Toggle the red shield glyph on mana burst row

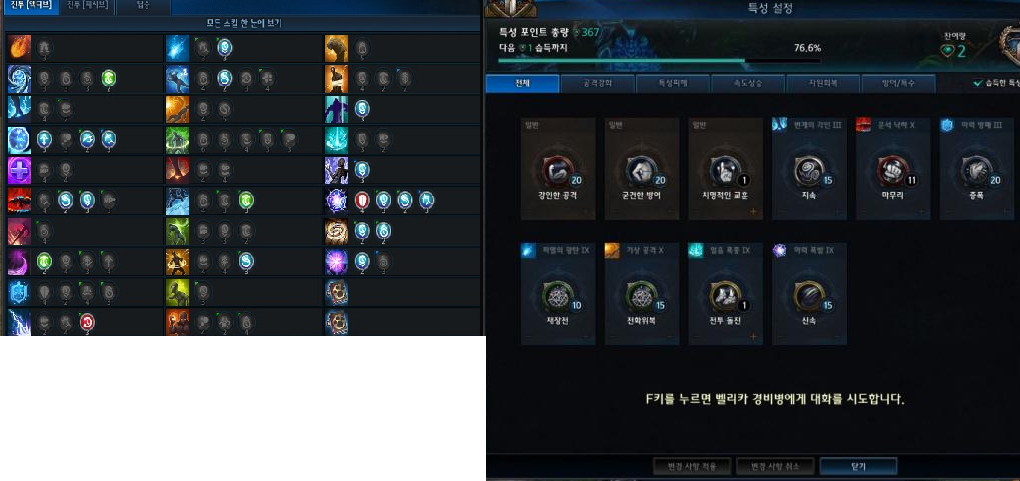pyautogui.click(x=362, y=200)
